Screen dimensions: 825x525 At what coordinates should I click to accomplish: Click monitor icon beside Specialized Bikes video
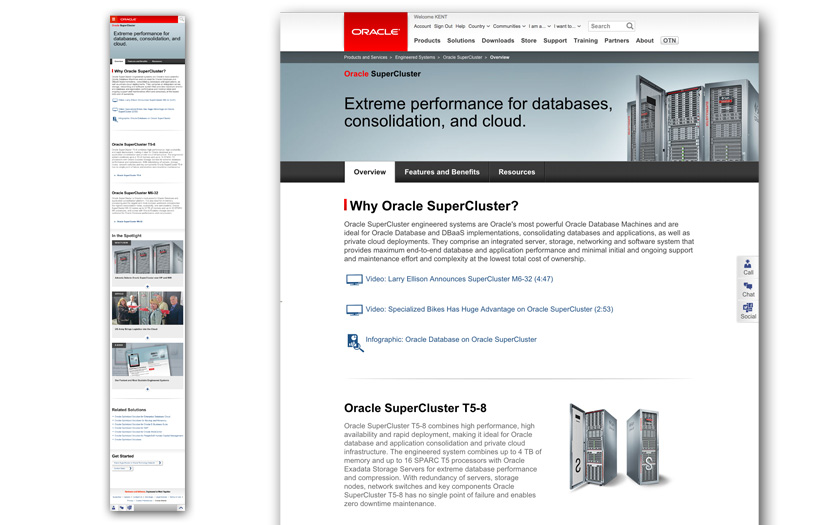click(x=353, y=310)
